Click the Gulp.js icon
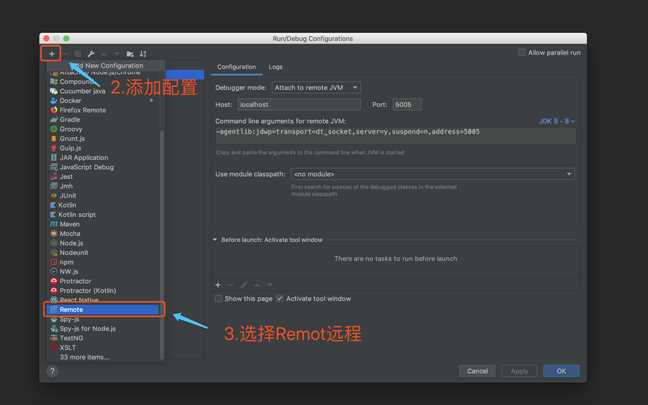The width and height of the screenshot is (648, 405). 54,148
